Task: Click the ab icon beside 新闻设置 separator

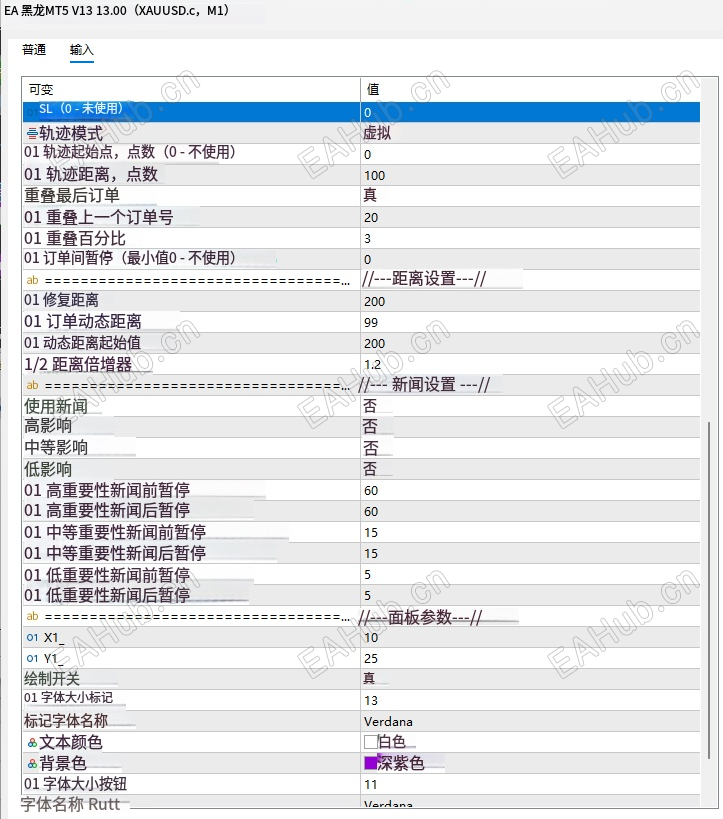Action: pos(32,385)
